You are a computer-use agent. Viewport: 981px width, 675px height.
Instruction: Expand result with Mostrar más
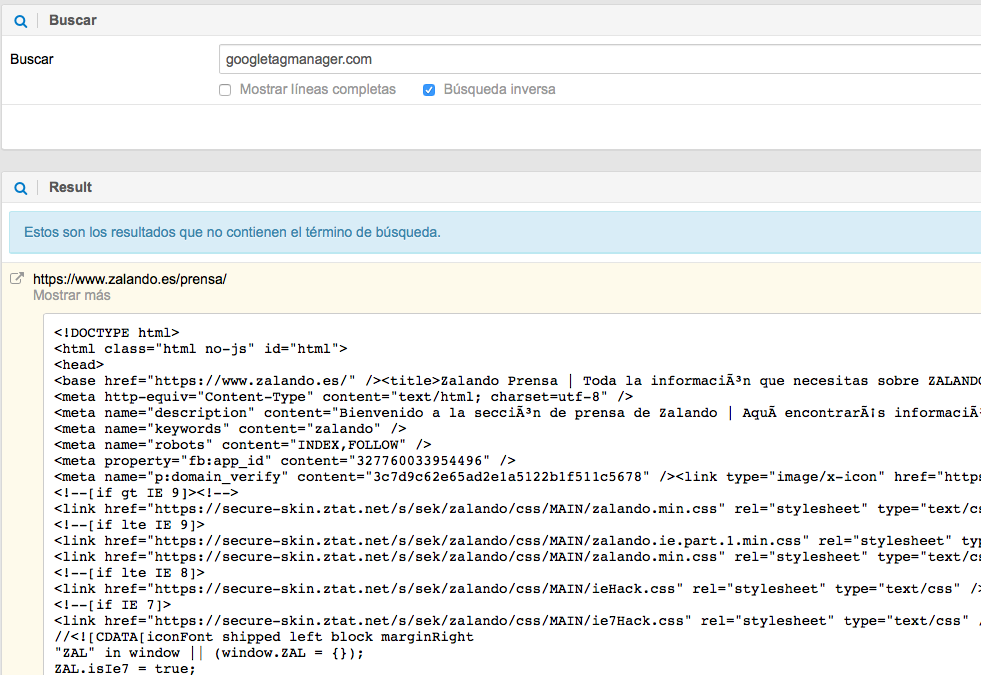(72, 296)
